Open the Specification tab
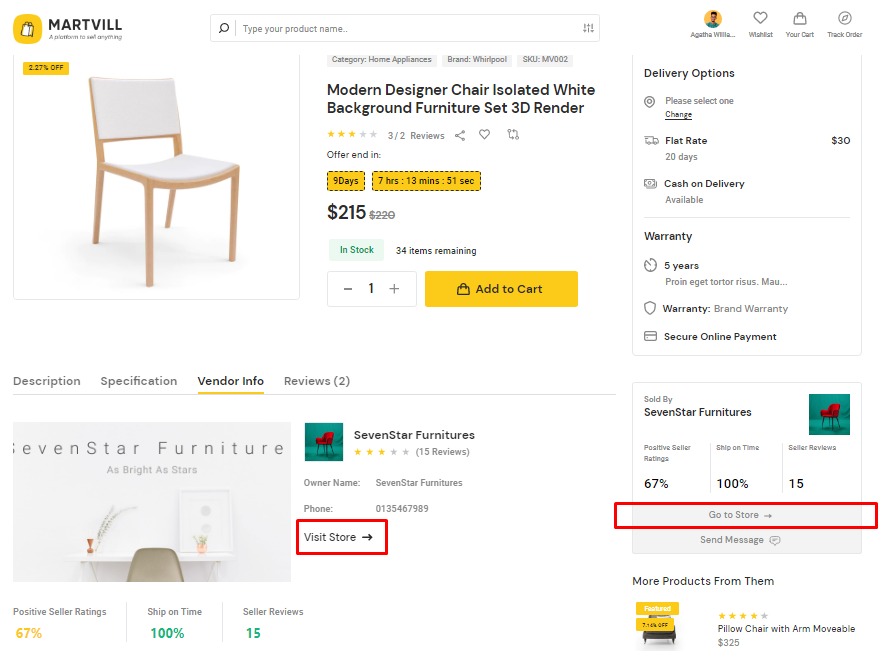 139,381
